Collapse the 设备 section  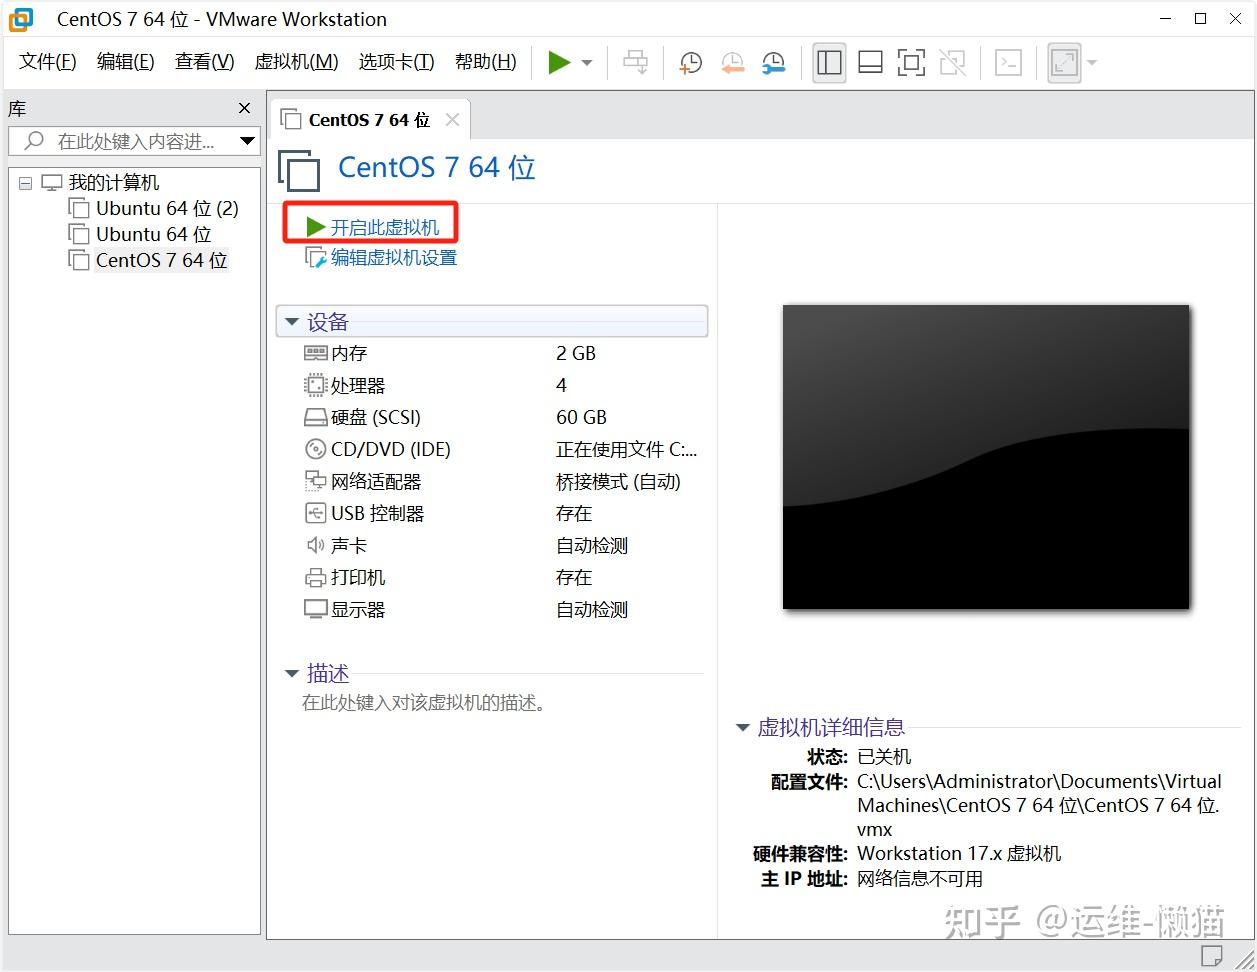coord(292,322)
